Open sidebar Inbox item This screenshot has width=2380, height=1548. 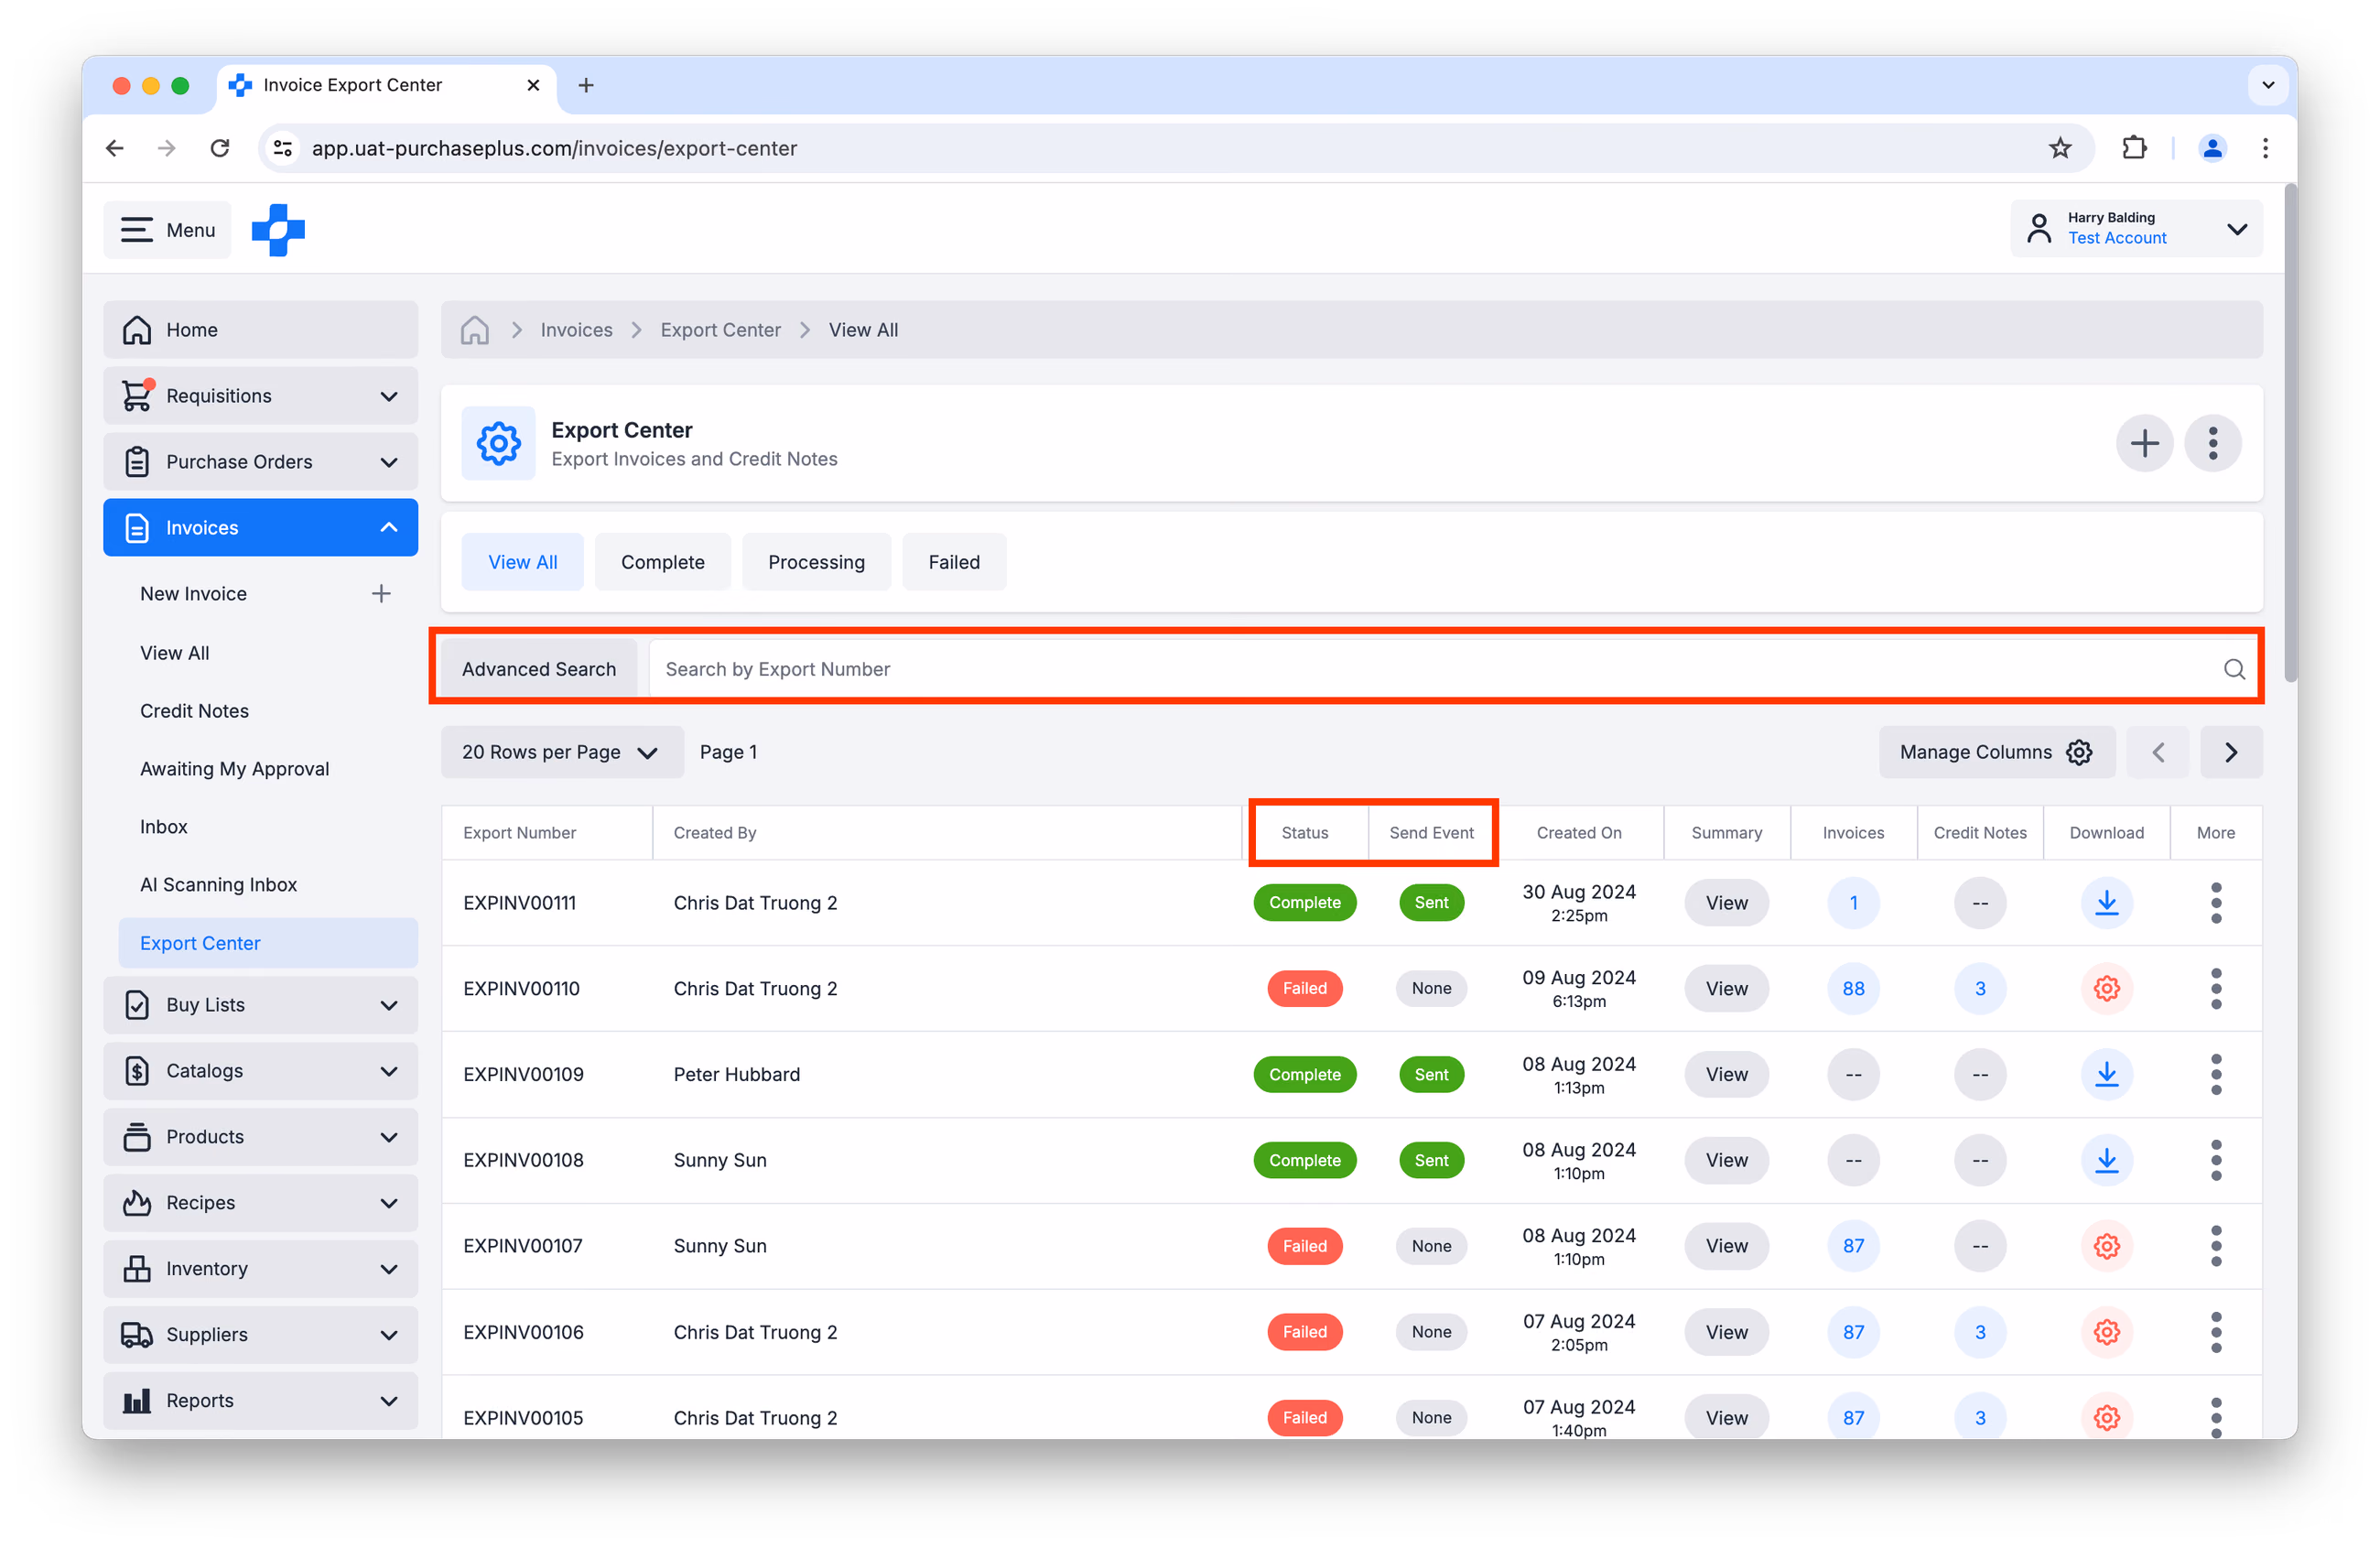tap(164, 827)
